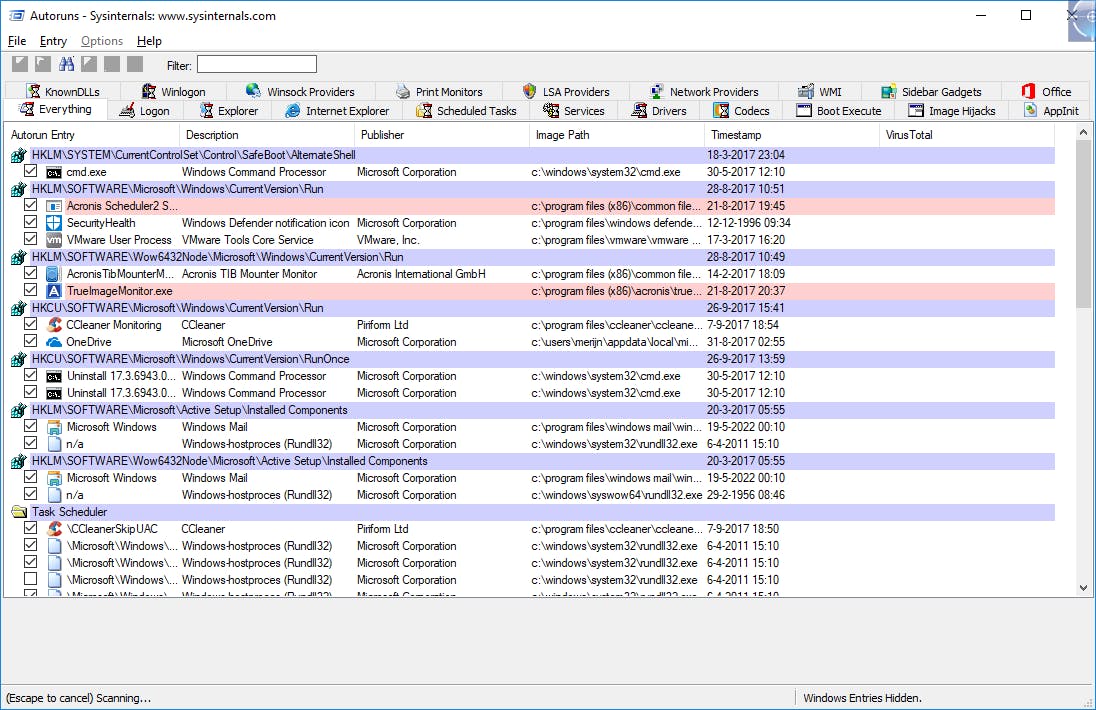Click the Microsoft Windows Mail entry icon
The height and width of the screenshot is (710, 1096).
(53, 426)
